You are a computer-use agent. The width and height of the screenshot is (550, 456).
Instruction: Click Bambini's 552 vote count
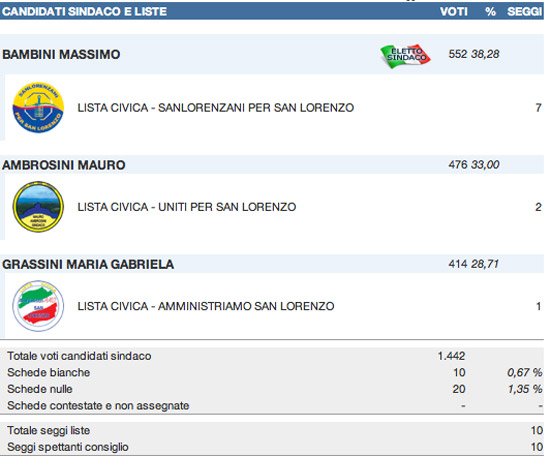coord(458,54)
